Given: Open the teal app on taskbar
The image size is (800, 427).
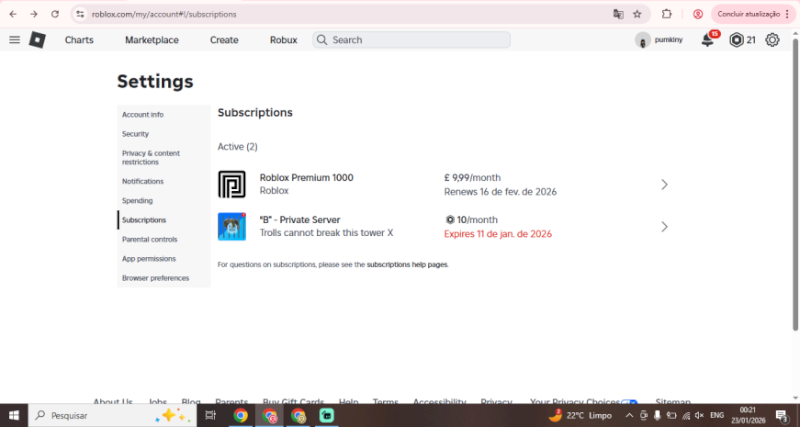Looking at the screenshot, I should [x=327, y=415].
